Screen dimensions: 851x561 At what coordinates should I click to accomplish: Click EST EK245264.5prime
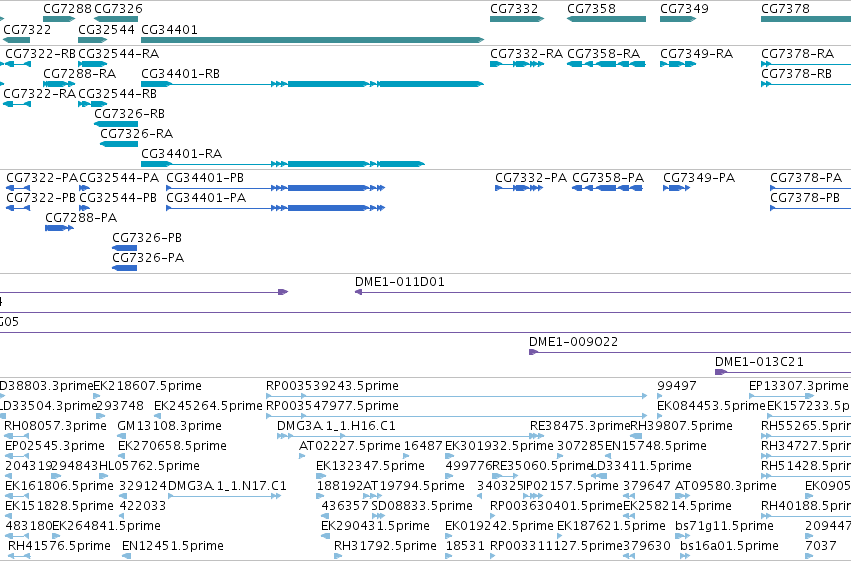208,406
